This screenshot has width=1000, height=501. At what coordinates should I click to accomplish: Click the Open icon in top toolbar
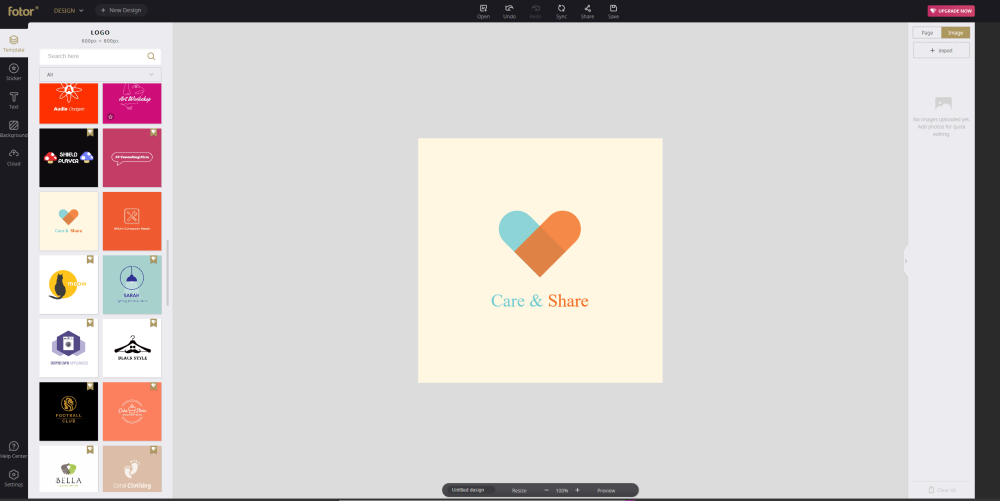pos(483,11)
